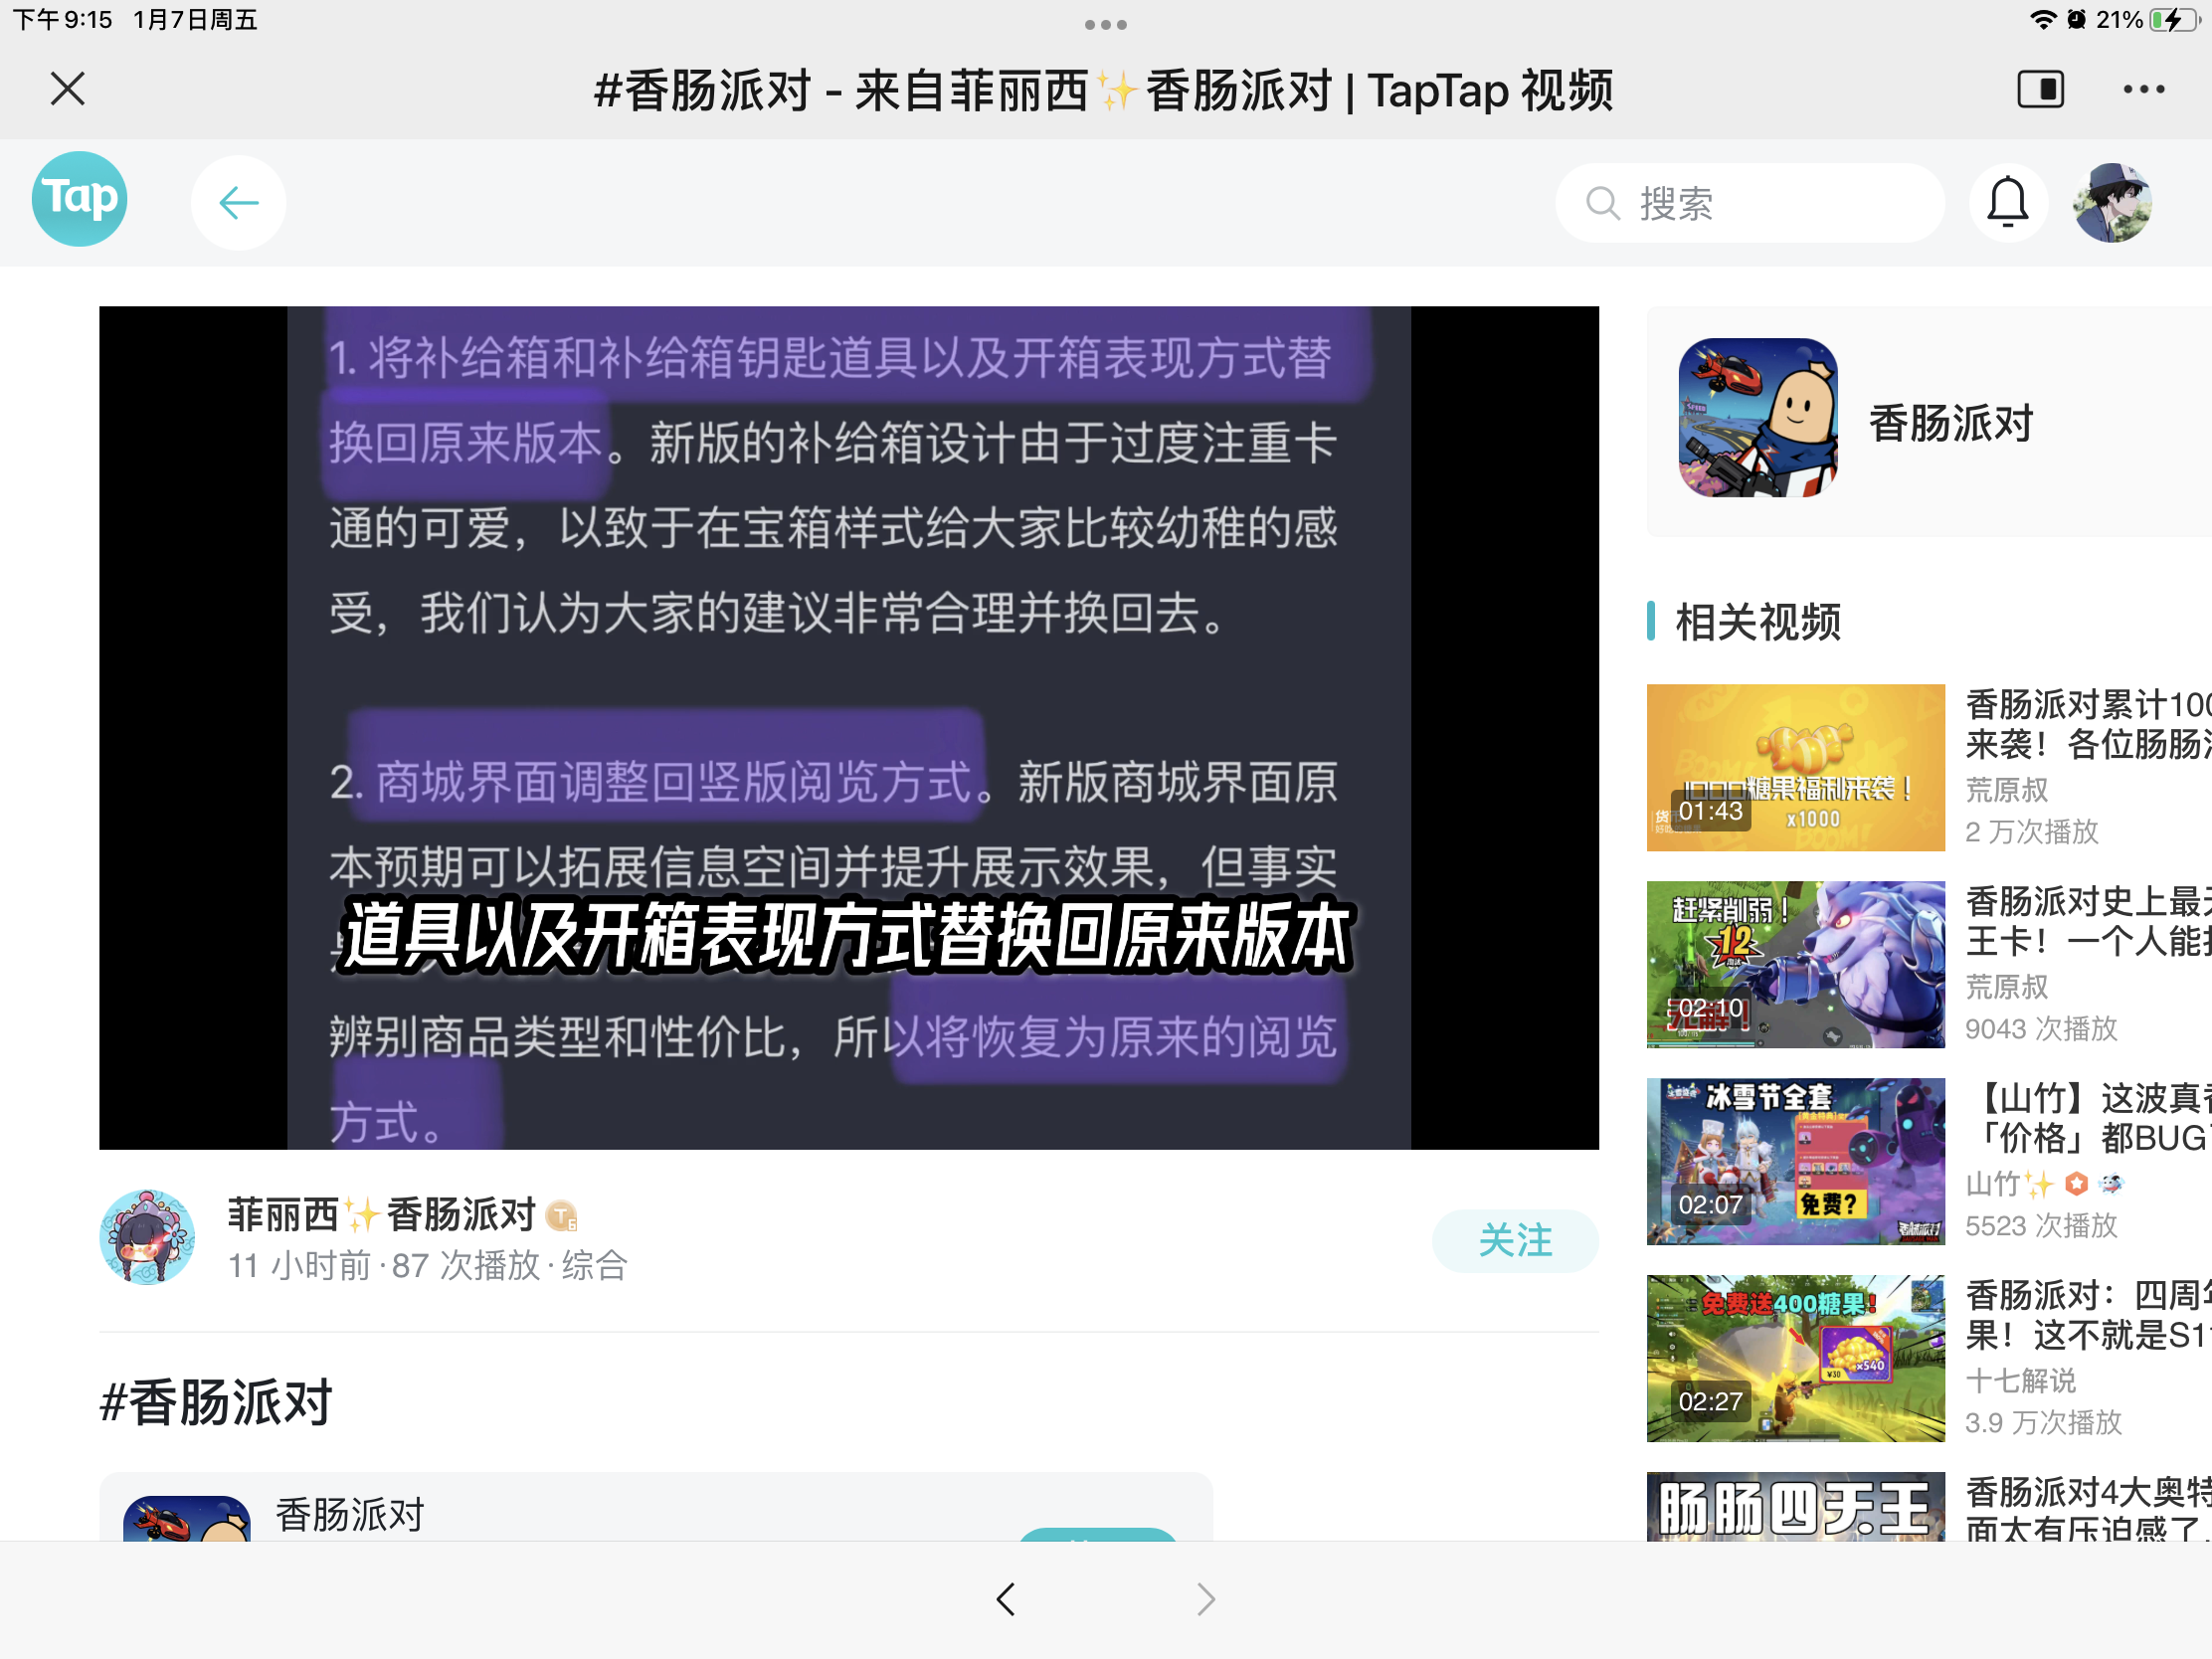2212x1659 pixels.
Task: Open the author name 菲丽西✨香肠派对
Action: [x=382, y=1215]
